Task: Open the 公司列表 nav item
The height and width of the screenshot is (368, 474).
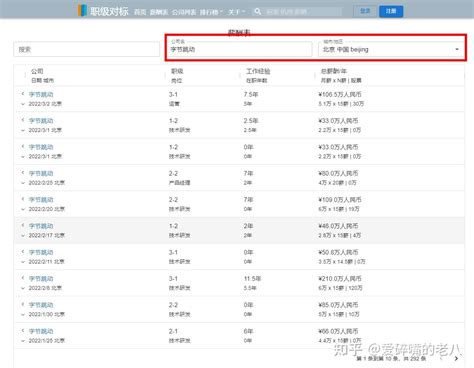Action: pyautogui.click(x=184, y=12)
